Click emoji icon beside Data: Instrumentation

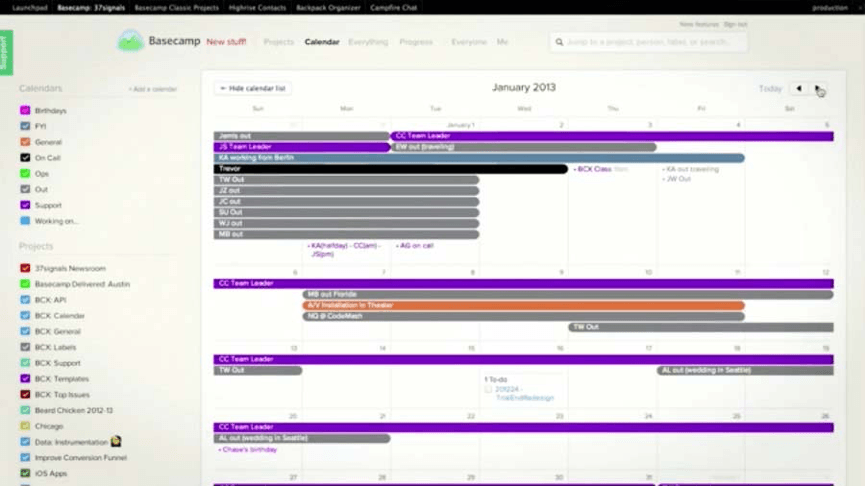pyautogui.click(x=116, y=441)
